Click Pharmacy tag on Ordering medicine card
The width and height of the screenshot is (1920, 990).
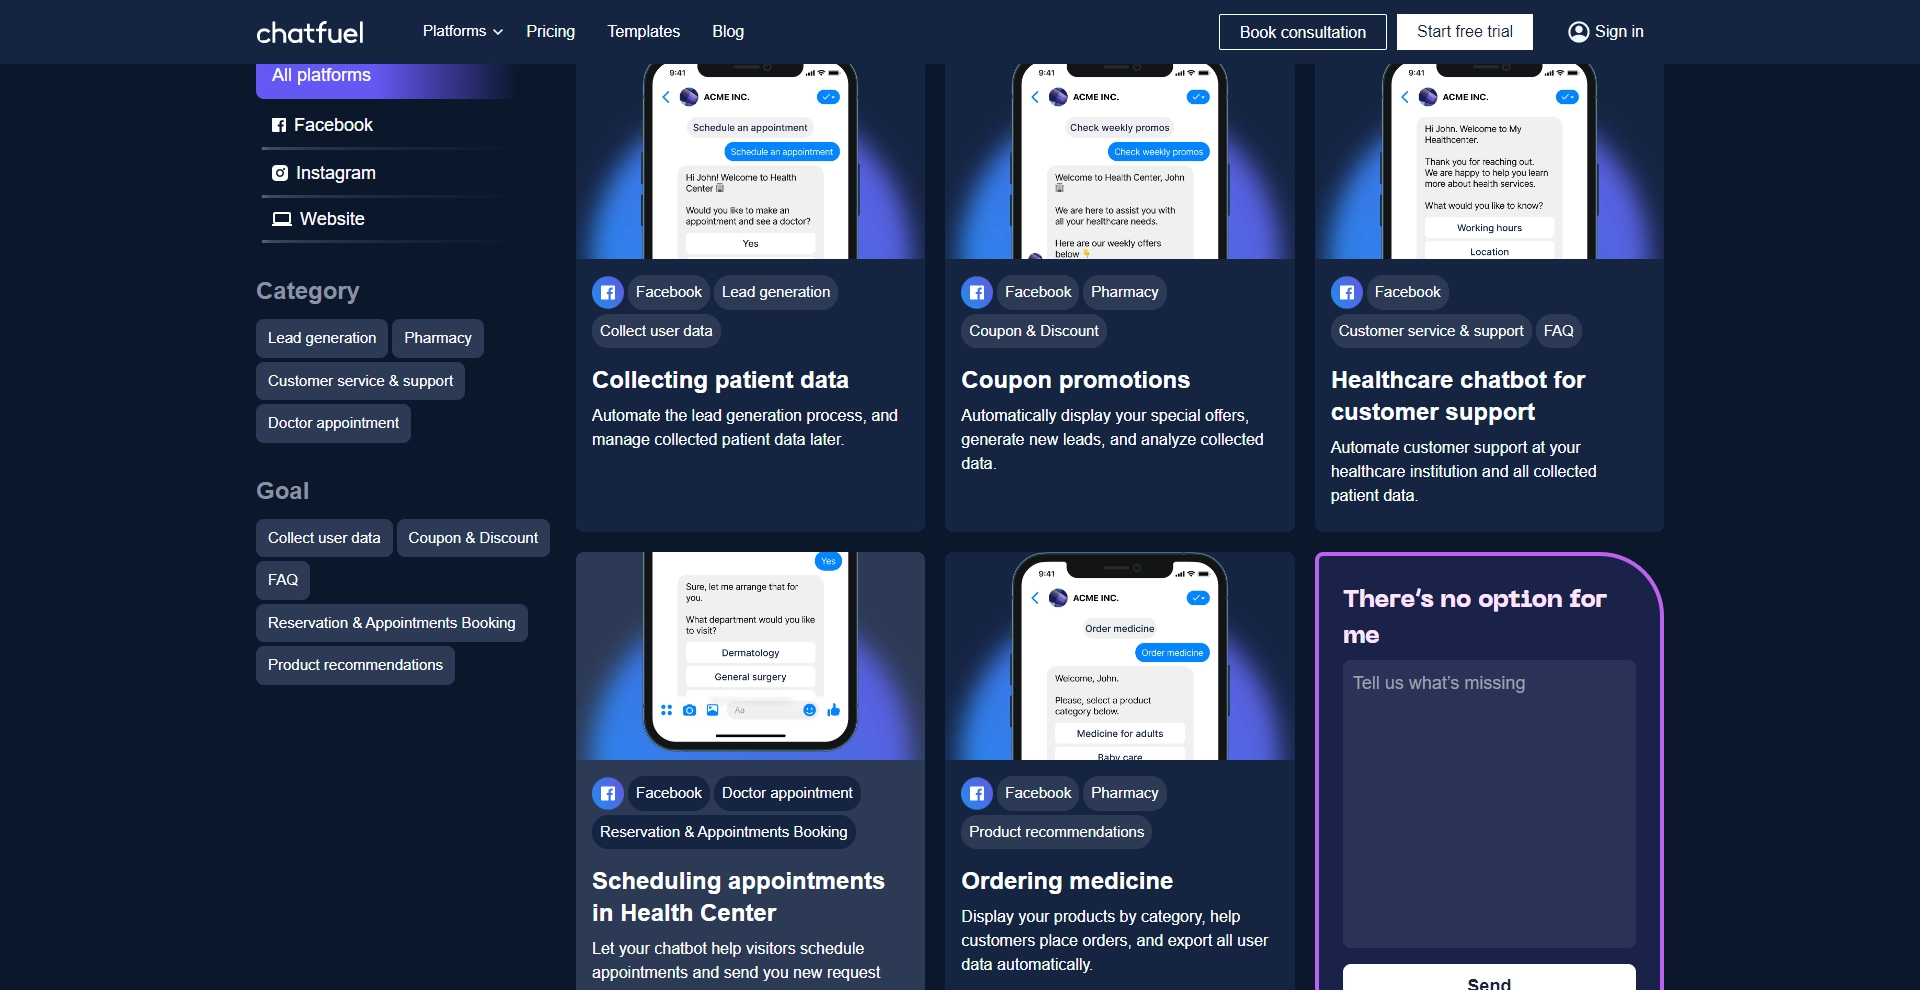1124,793
